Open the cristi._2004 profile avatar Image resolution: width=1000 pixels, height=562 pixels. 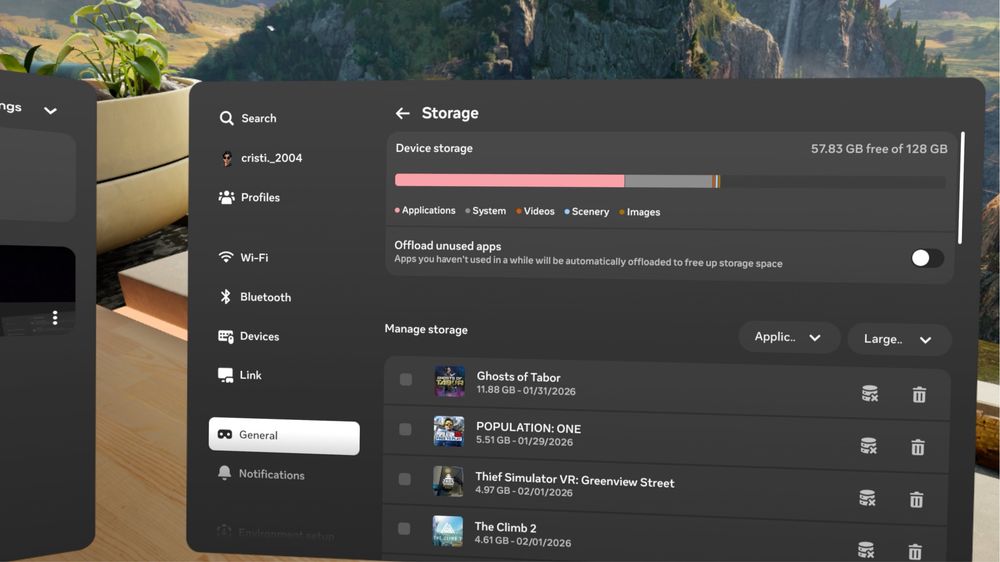(x=226, y=158)
